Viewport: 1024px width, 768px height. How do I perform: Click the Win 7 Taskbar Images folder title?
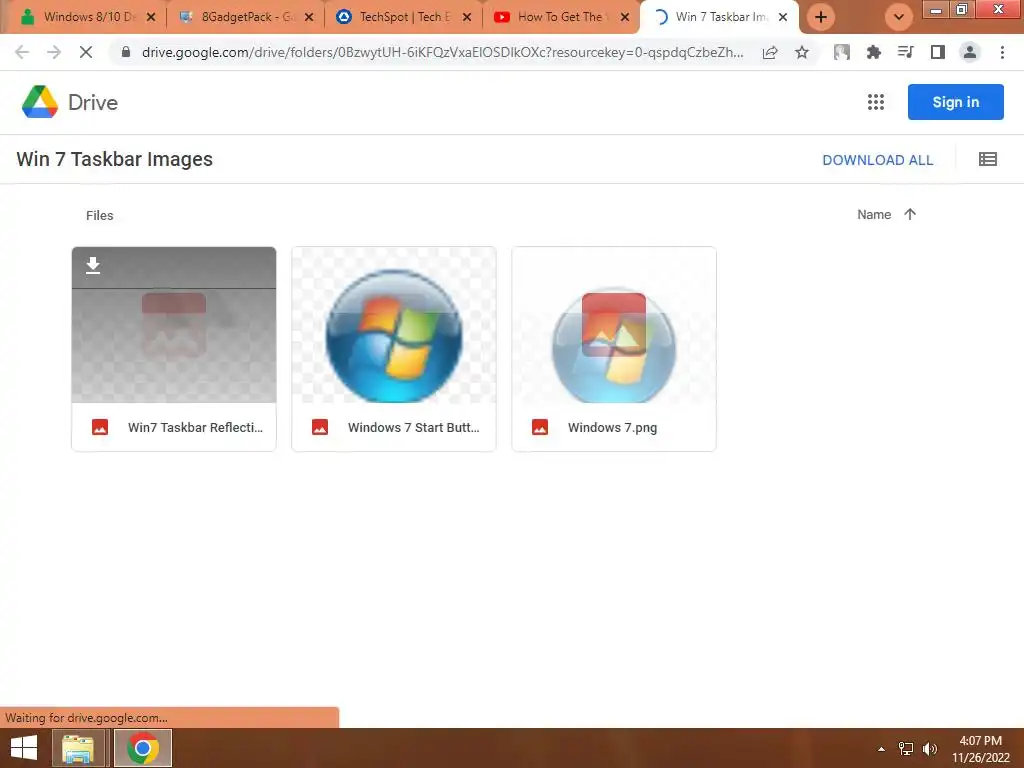[x=114, y=159]
